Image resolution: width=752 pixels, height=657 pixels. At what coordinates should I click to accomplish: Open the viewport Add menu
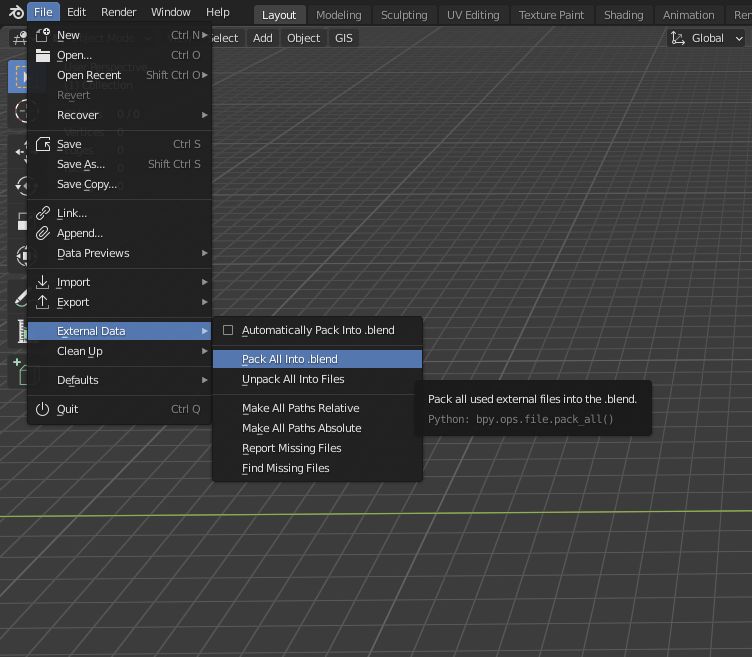click(x=263, y=38)
